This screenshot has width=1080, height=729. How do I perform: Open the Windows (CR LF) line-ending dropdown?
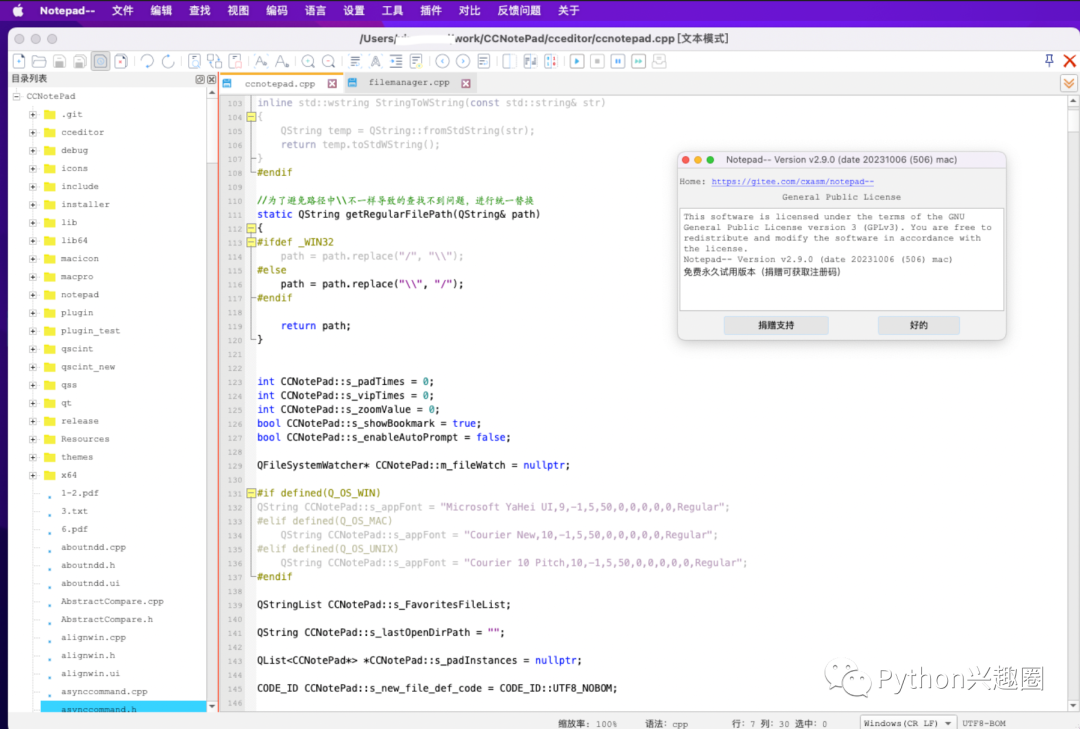coord(908,723)
